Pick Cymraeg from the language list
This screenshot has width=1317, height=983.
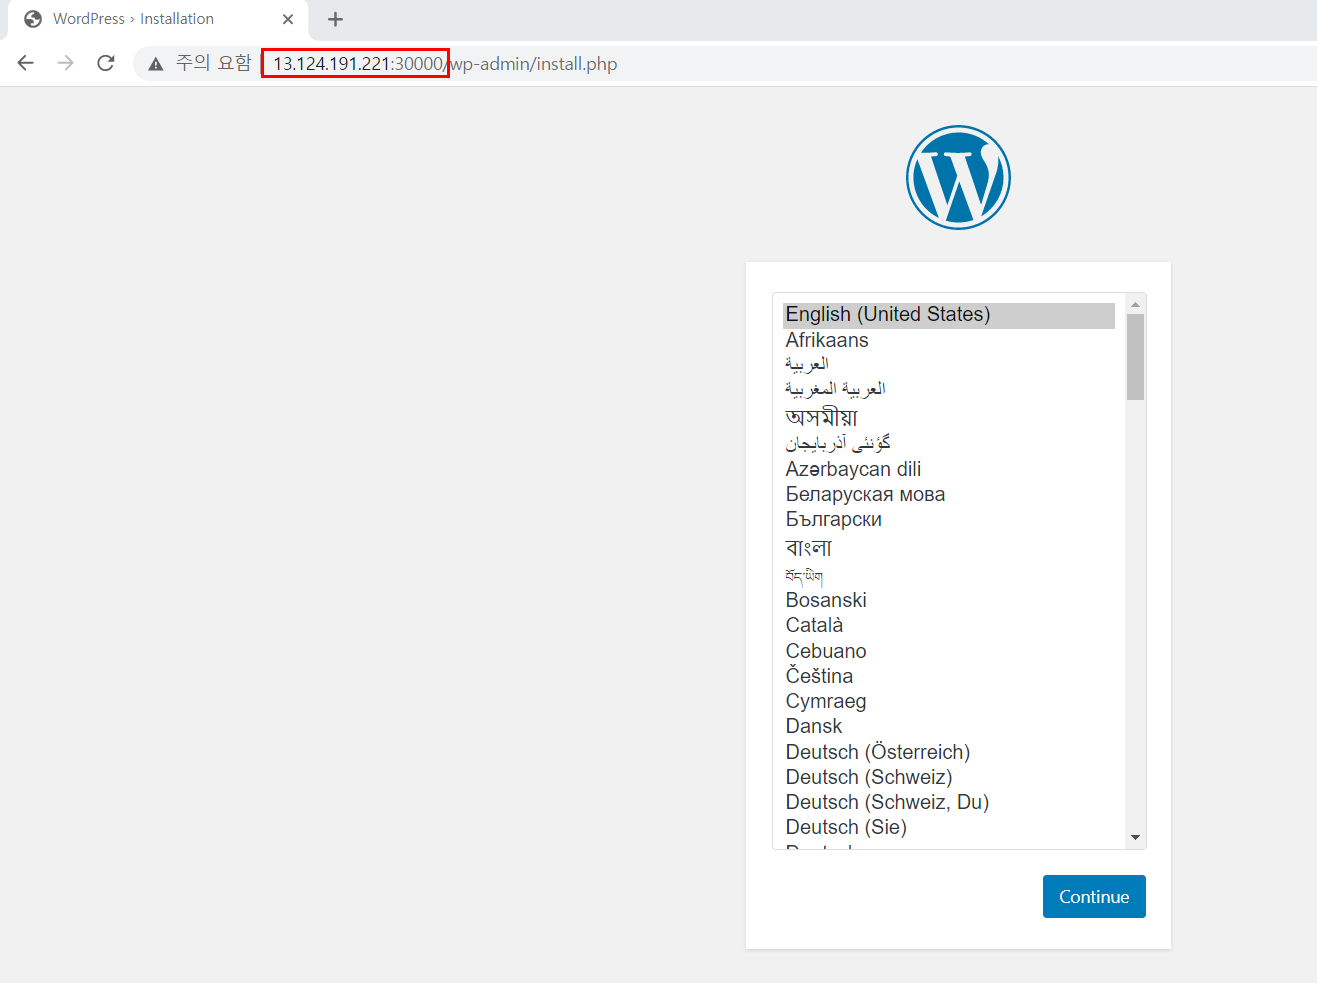coord(948,701)
